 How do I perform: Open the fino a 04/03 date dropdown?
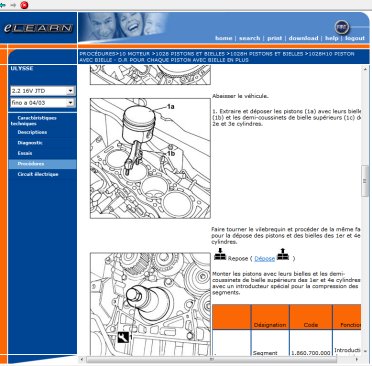[43, 103]
